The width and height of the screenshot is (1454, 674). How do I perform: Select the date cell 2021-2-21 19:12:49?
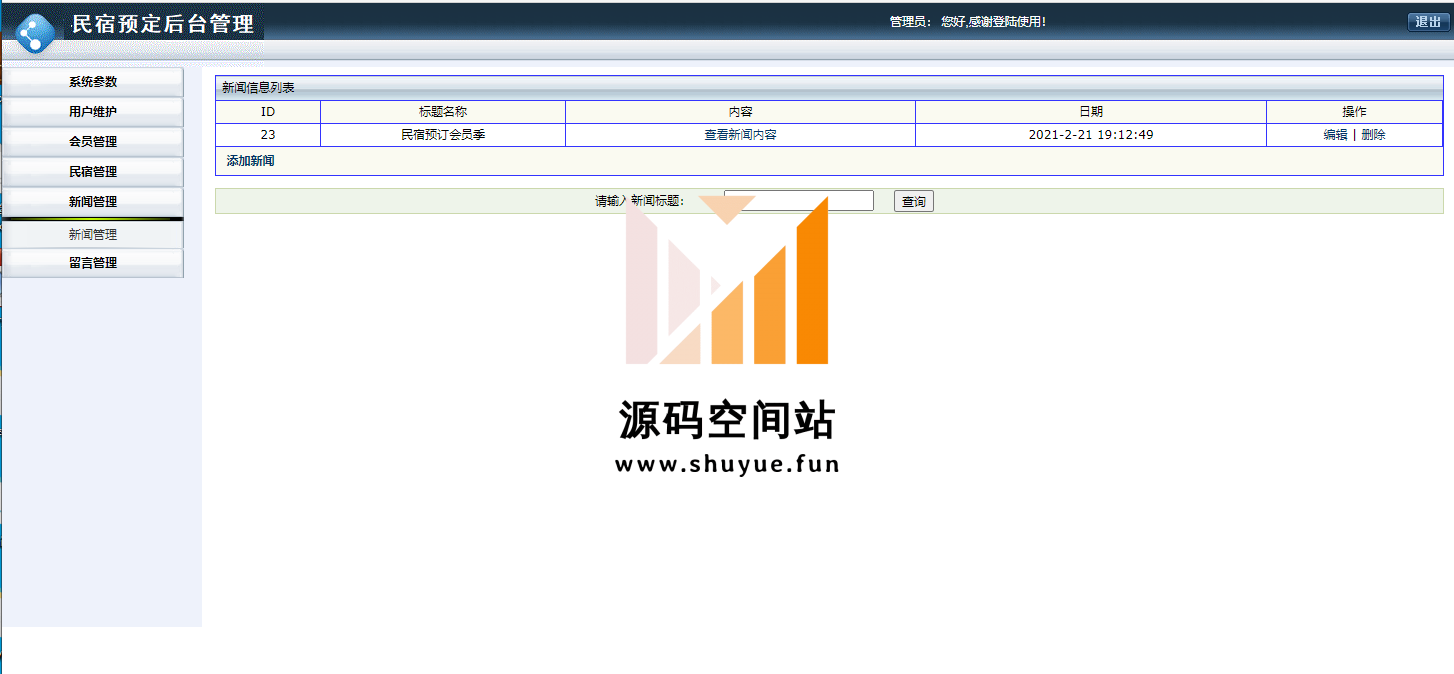pyautogui.click(x=1091, y=135)
